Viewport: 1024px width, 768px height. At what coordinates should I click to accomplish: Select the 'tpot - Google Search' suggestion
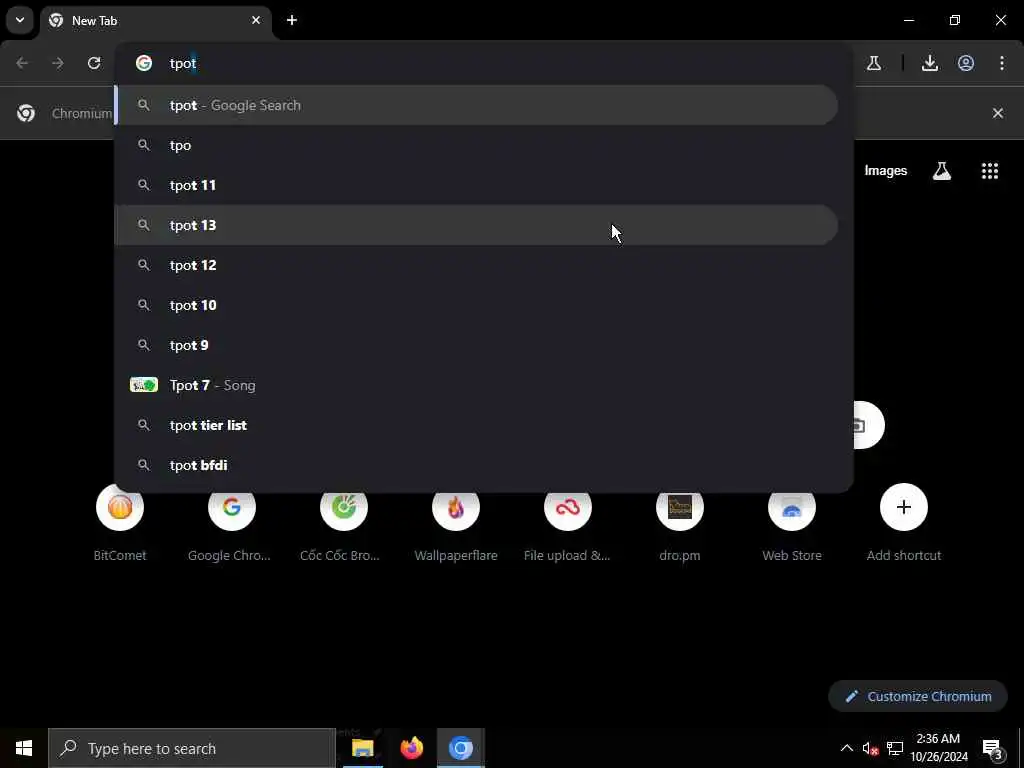pyautogui.click(x=476, y=105)
